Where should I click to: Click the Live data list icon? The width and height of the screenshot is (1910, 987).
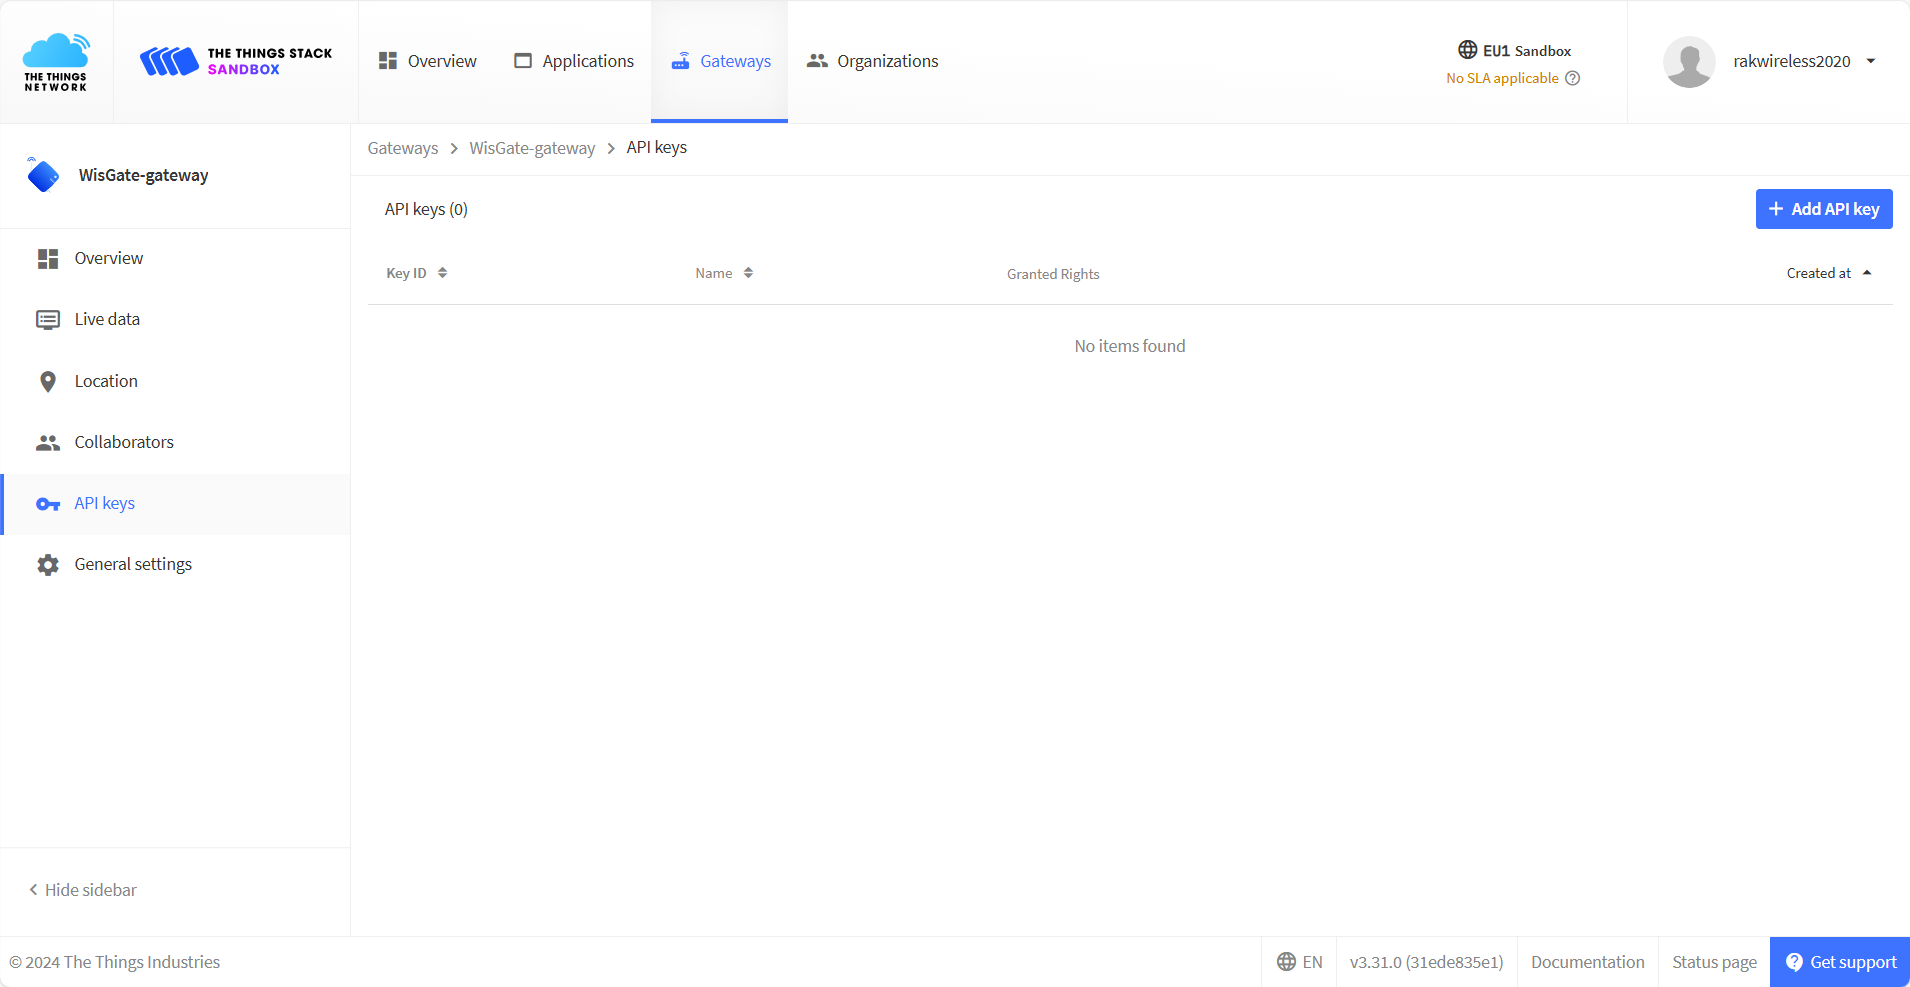click(48, 320)
